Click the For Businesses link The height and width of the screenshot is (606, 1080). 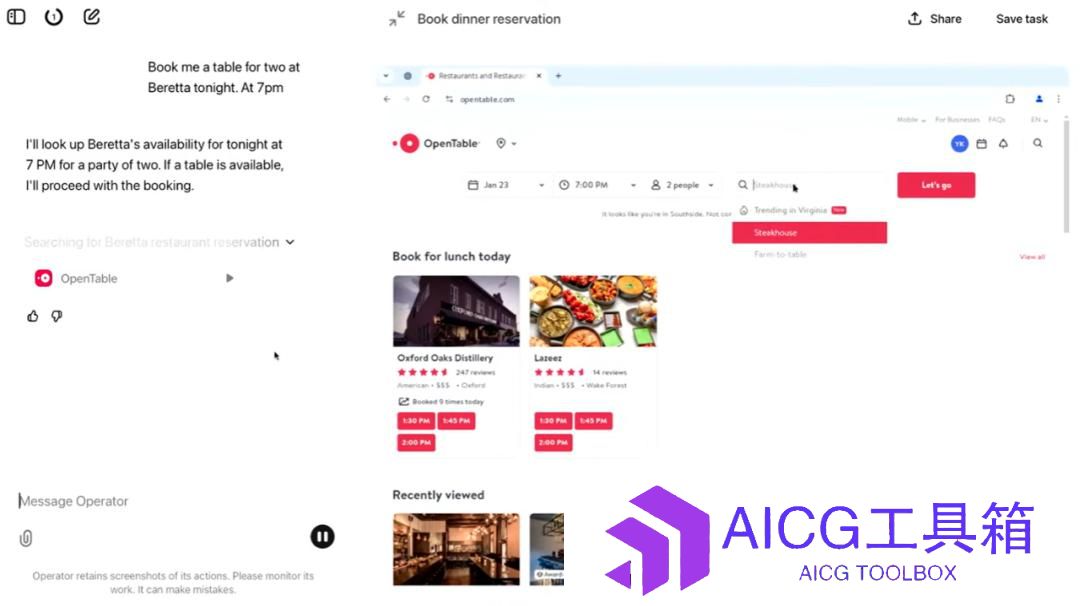(957, 120)
